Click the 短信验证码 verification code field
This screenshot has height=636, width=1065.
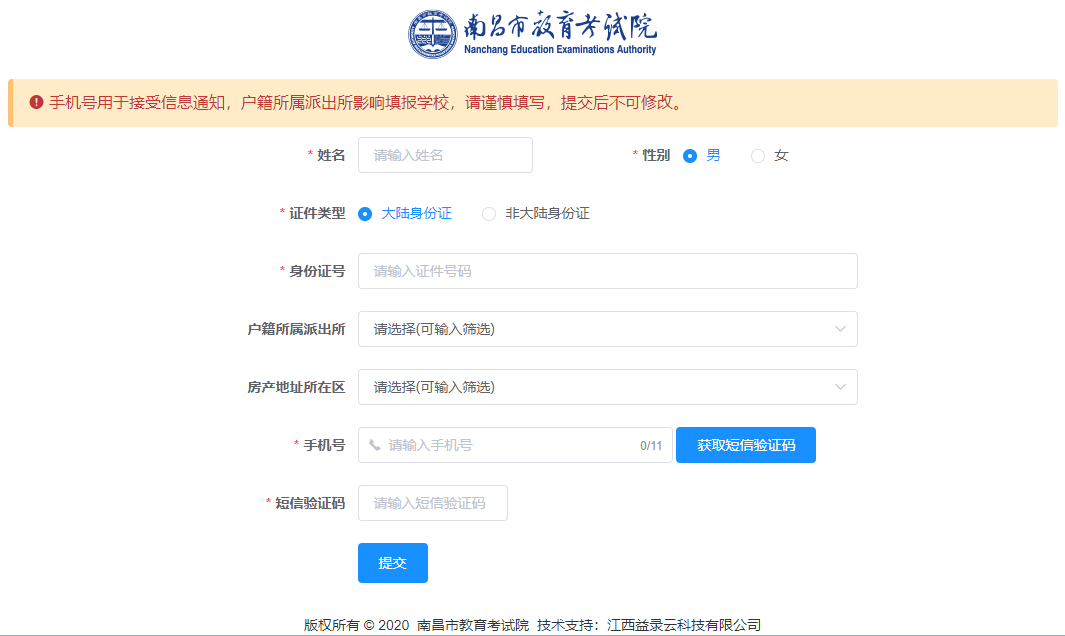[x=432, y=503]
